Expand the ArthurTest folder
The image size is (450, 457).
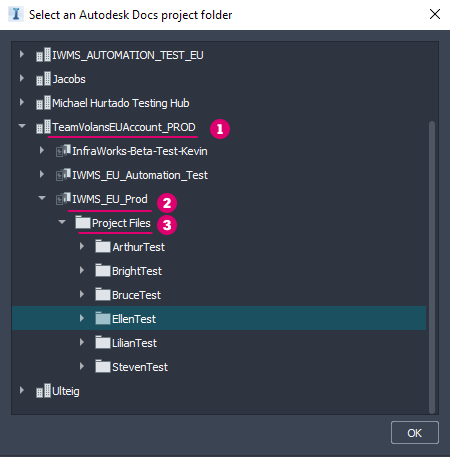(82, 246)
